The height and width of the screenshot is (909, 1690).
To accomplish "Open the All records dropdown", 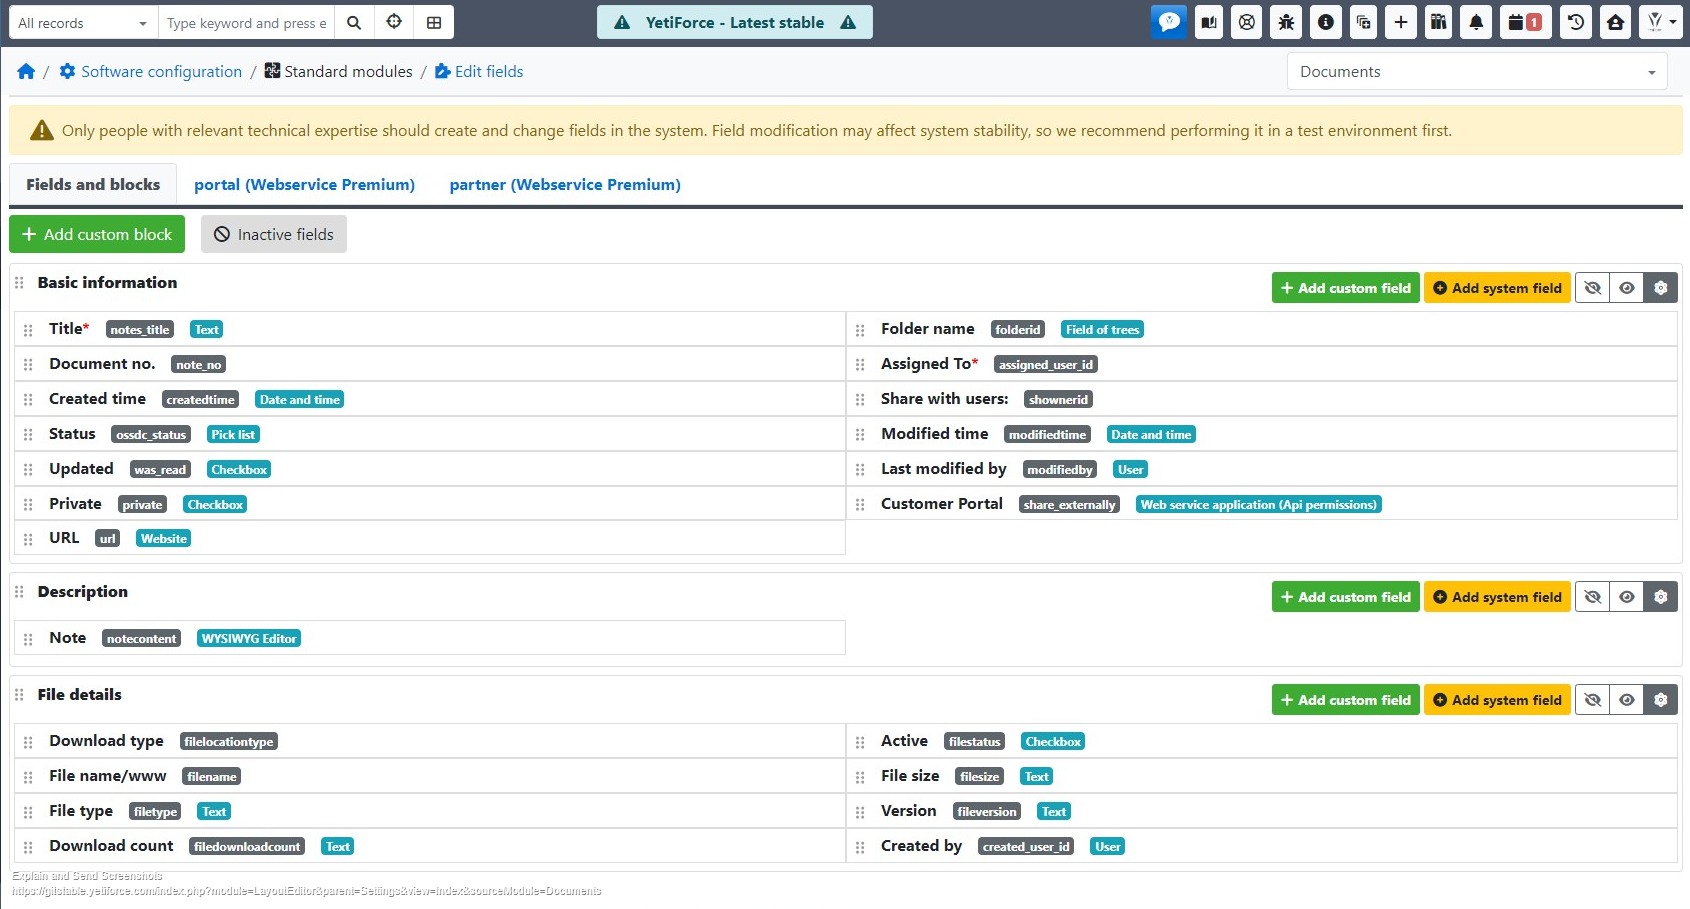I will (80, 21).
